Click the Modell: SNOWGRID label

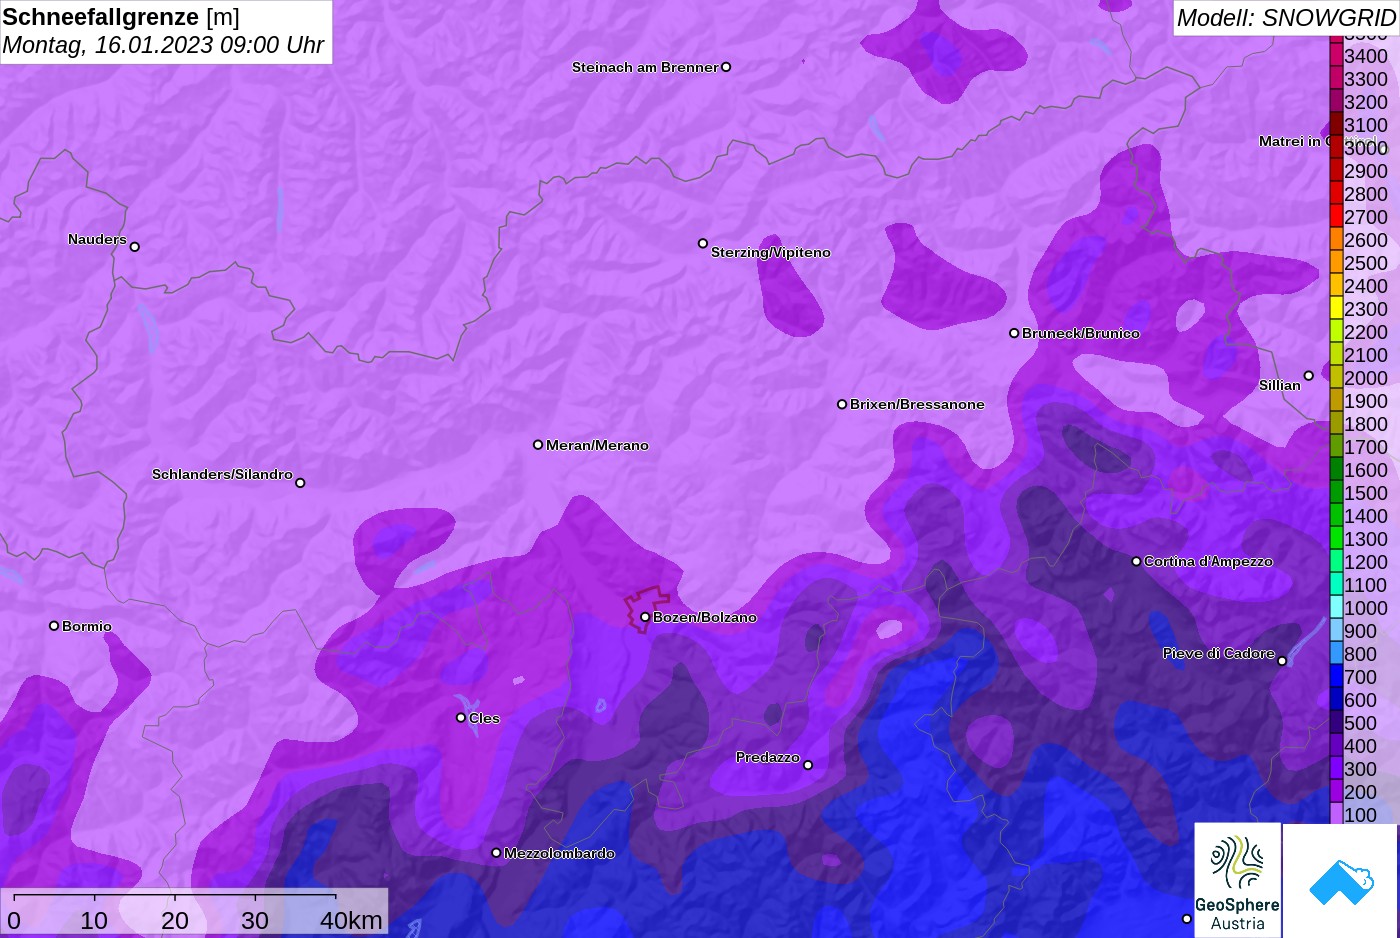pos(1285,18)
